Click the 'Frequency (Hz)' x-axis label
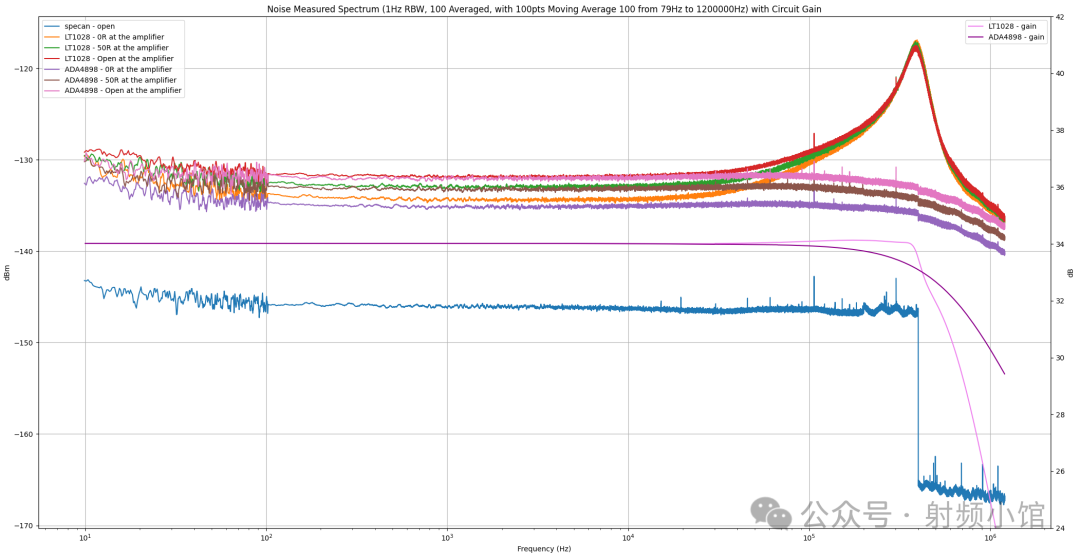The width and height of the screenshot is (1080, 558). (x=544, y=549)
